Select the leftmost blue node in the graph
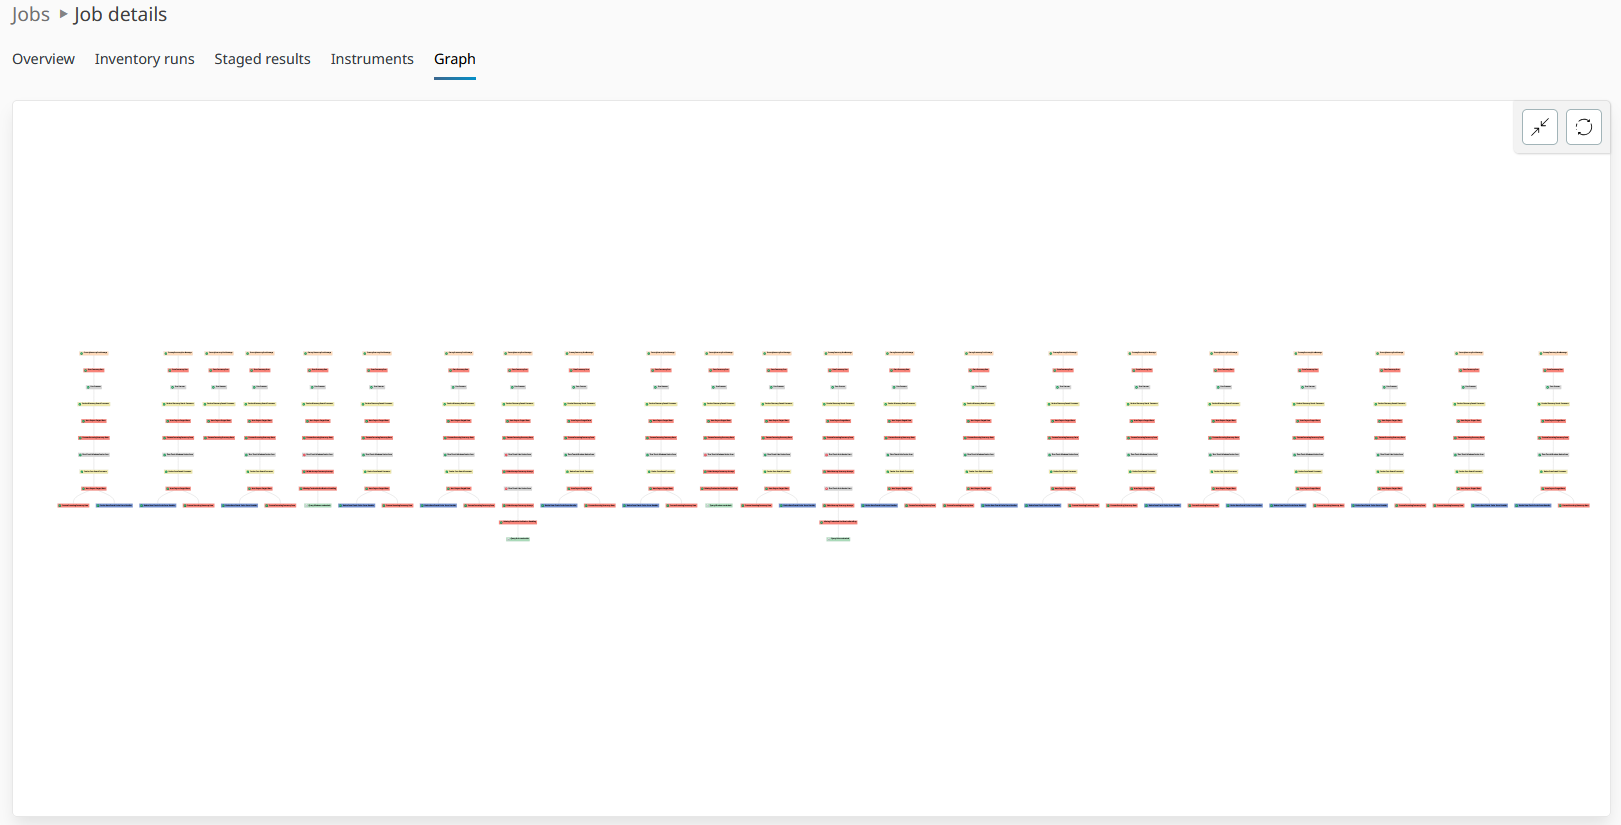This screenshot has height=825, width=1621. click(114, 505)
